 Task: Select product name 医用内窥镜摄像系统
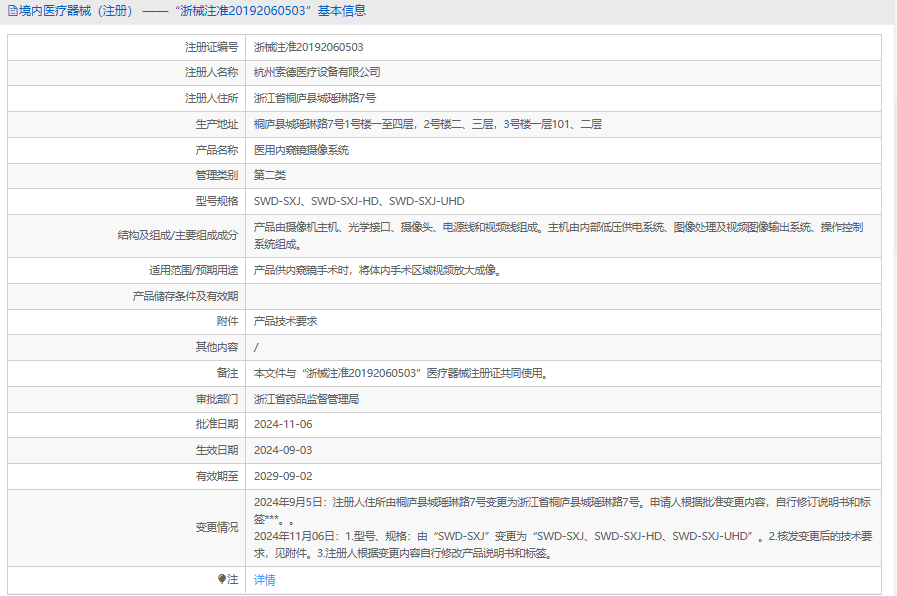pos(301,150)
